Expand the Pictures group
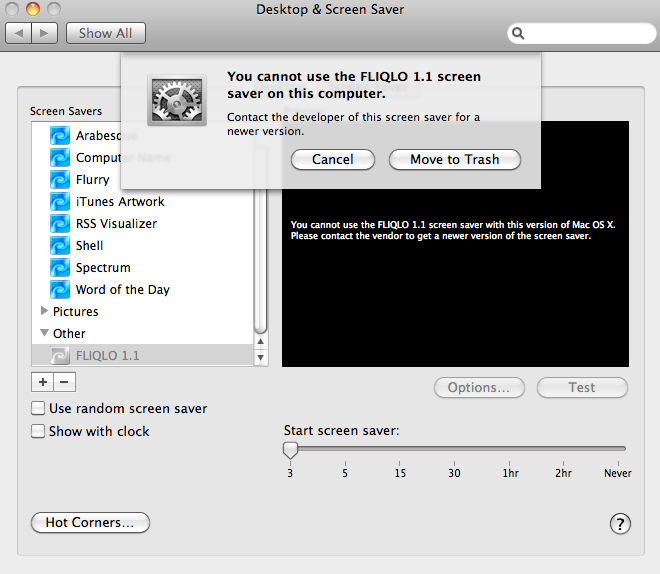Screen dimensions: 660x574 44,311
